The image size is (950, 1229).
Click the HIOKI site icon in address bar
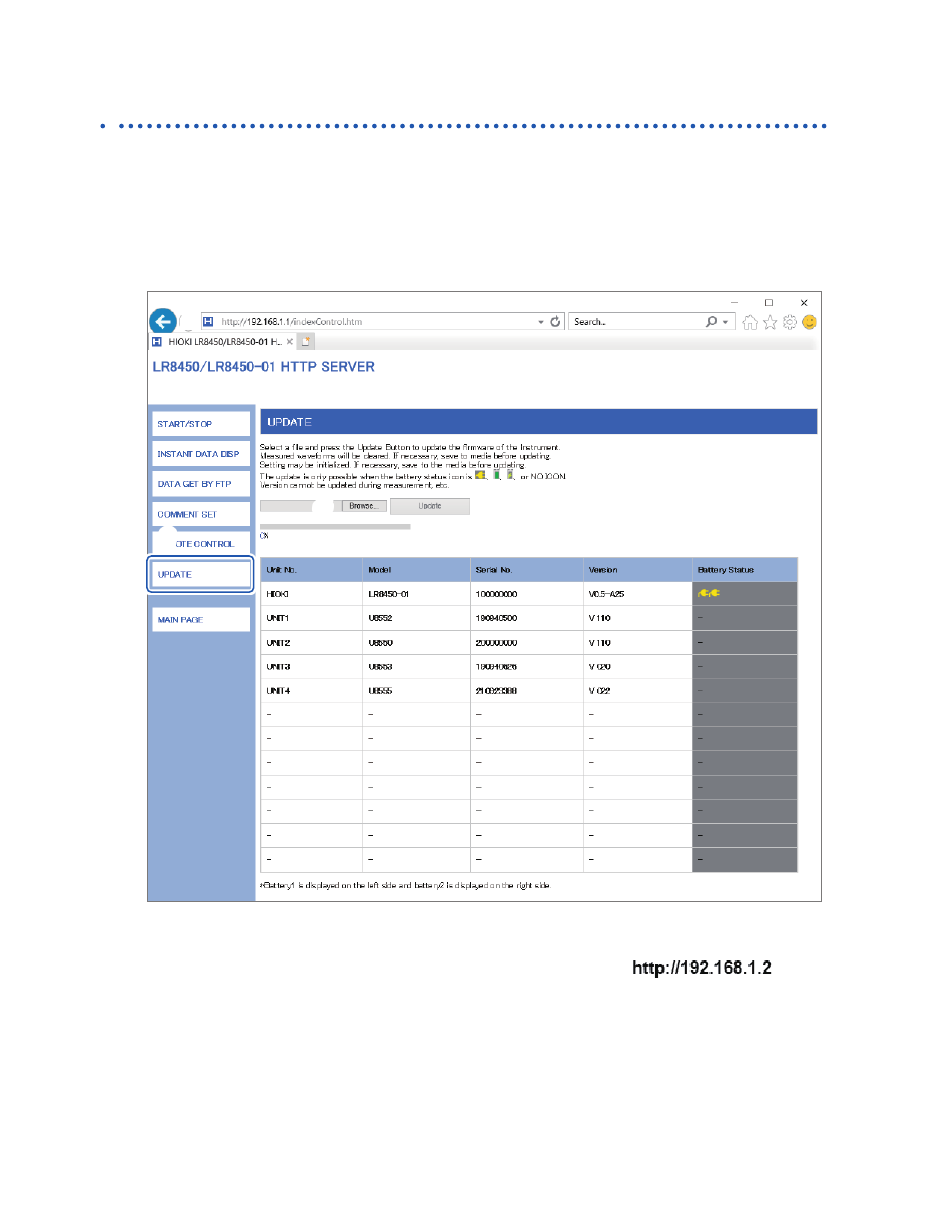pos(208,322)
